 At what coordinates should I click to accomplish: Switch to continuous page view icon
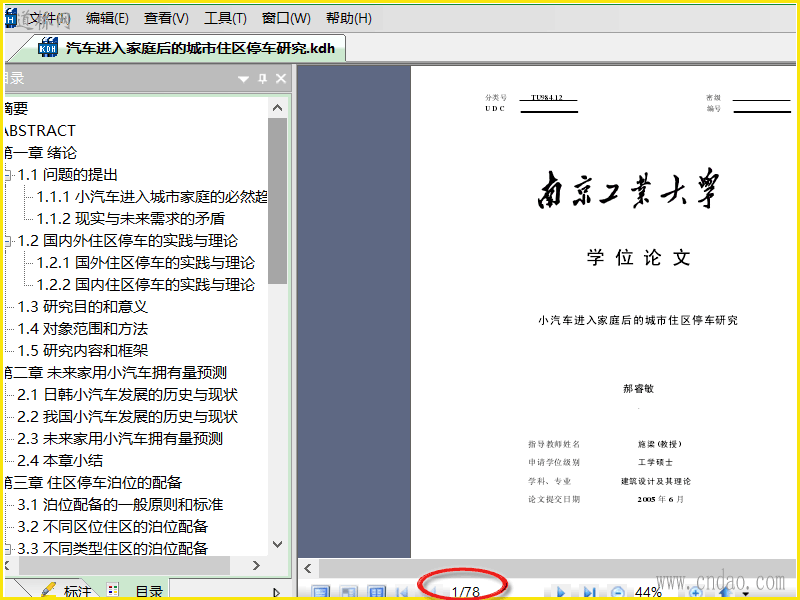[349, 592]
